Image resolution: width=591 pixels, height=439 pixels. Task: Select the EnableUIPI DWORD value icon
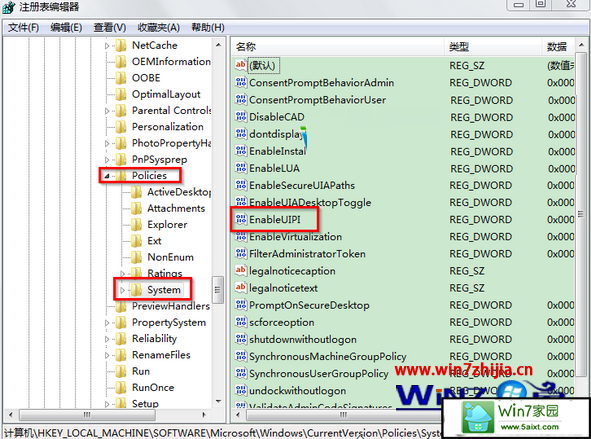tap(241, 219)
